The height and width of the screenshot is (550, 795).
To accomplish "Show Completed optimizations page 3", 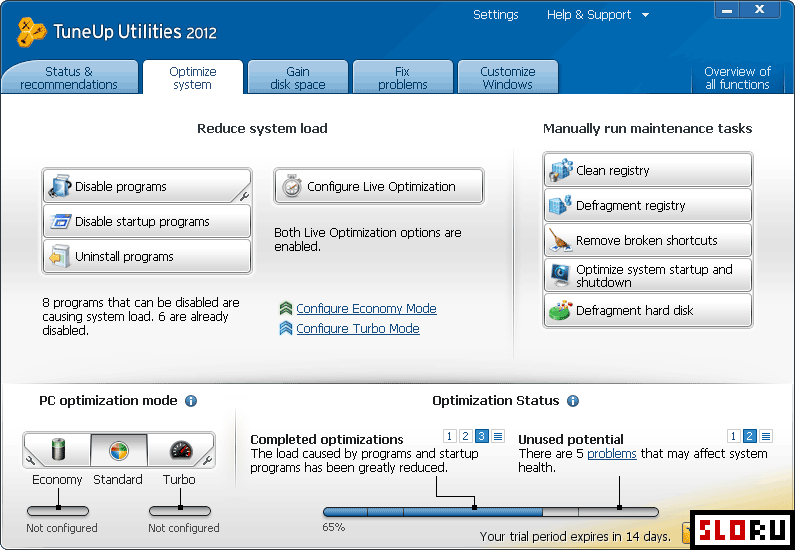I will [482, 435].
